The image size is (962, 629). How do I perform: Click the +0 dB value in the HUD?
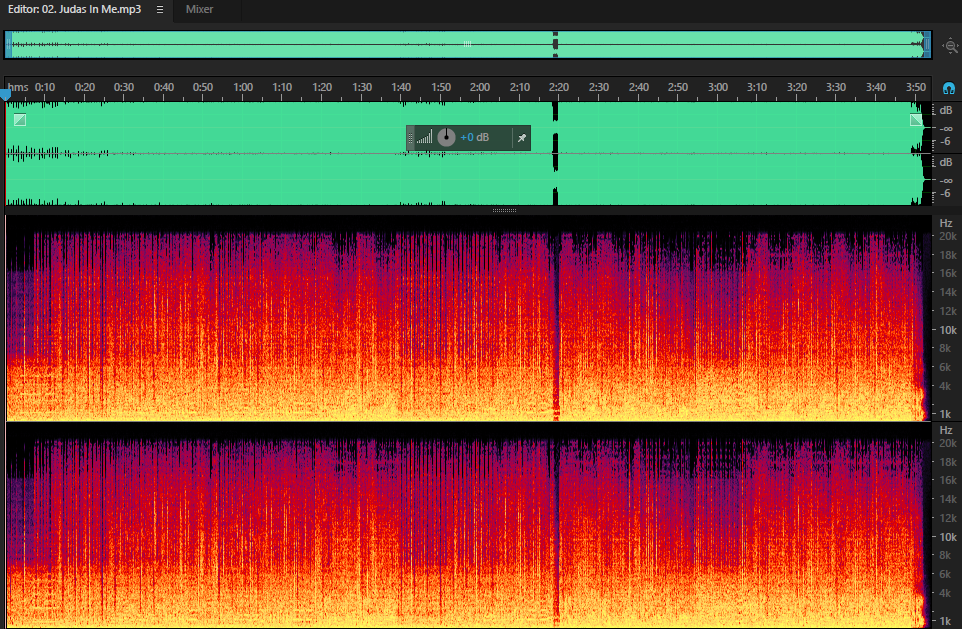[x=475, y=137]
